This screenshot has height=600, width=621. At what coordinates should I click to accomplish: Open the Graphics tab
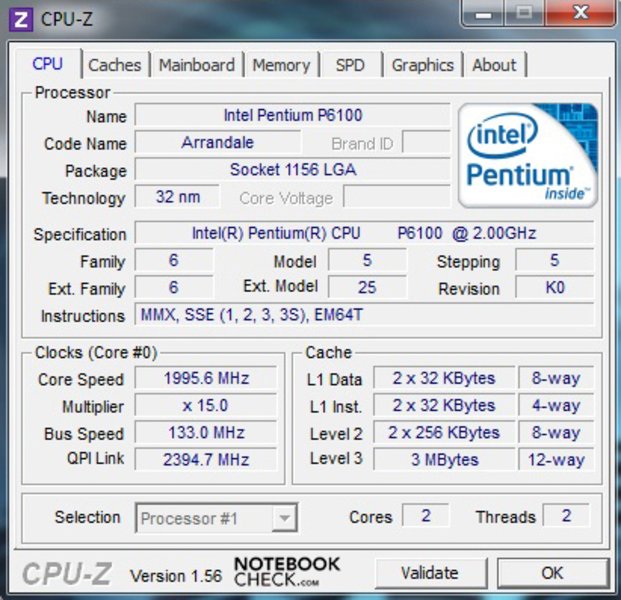click(x=423, y=65)
